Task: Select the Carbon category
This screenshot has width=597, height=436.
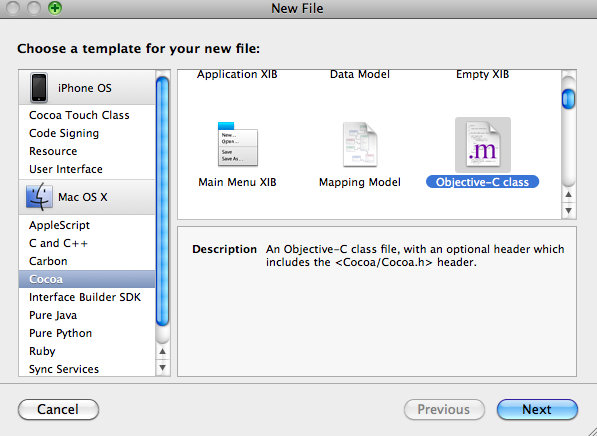Action: pyautogui.click(x=87, y=261)
